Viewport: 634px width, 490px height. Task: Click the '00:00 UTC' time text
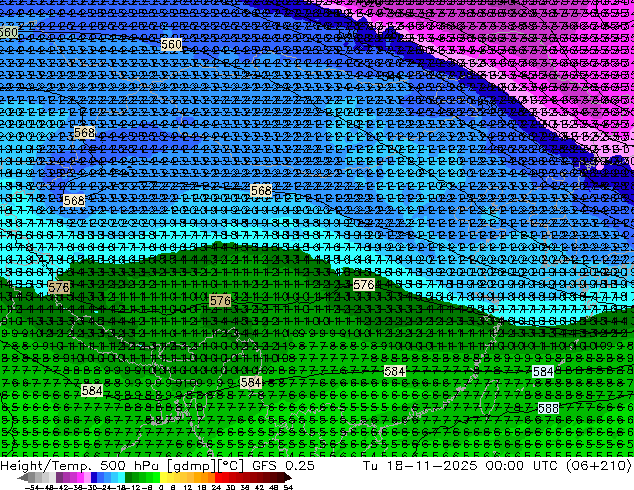(x=522, y=465)
